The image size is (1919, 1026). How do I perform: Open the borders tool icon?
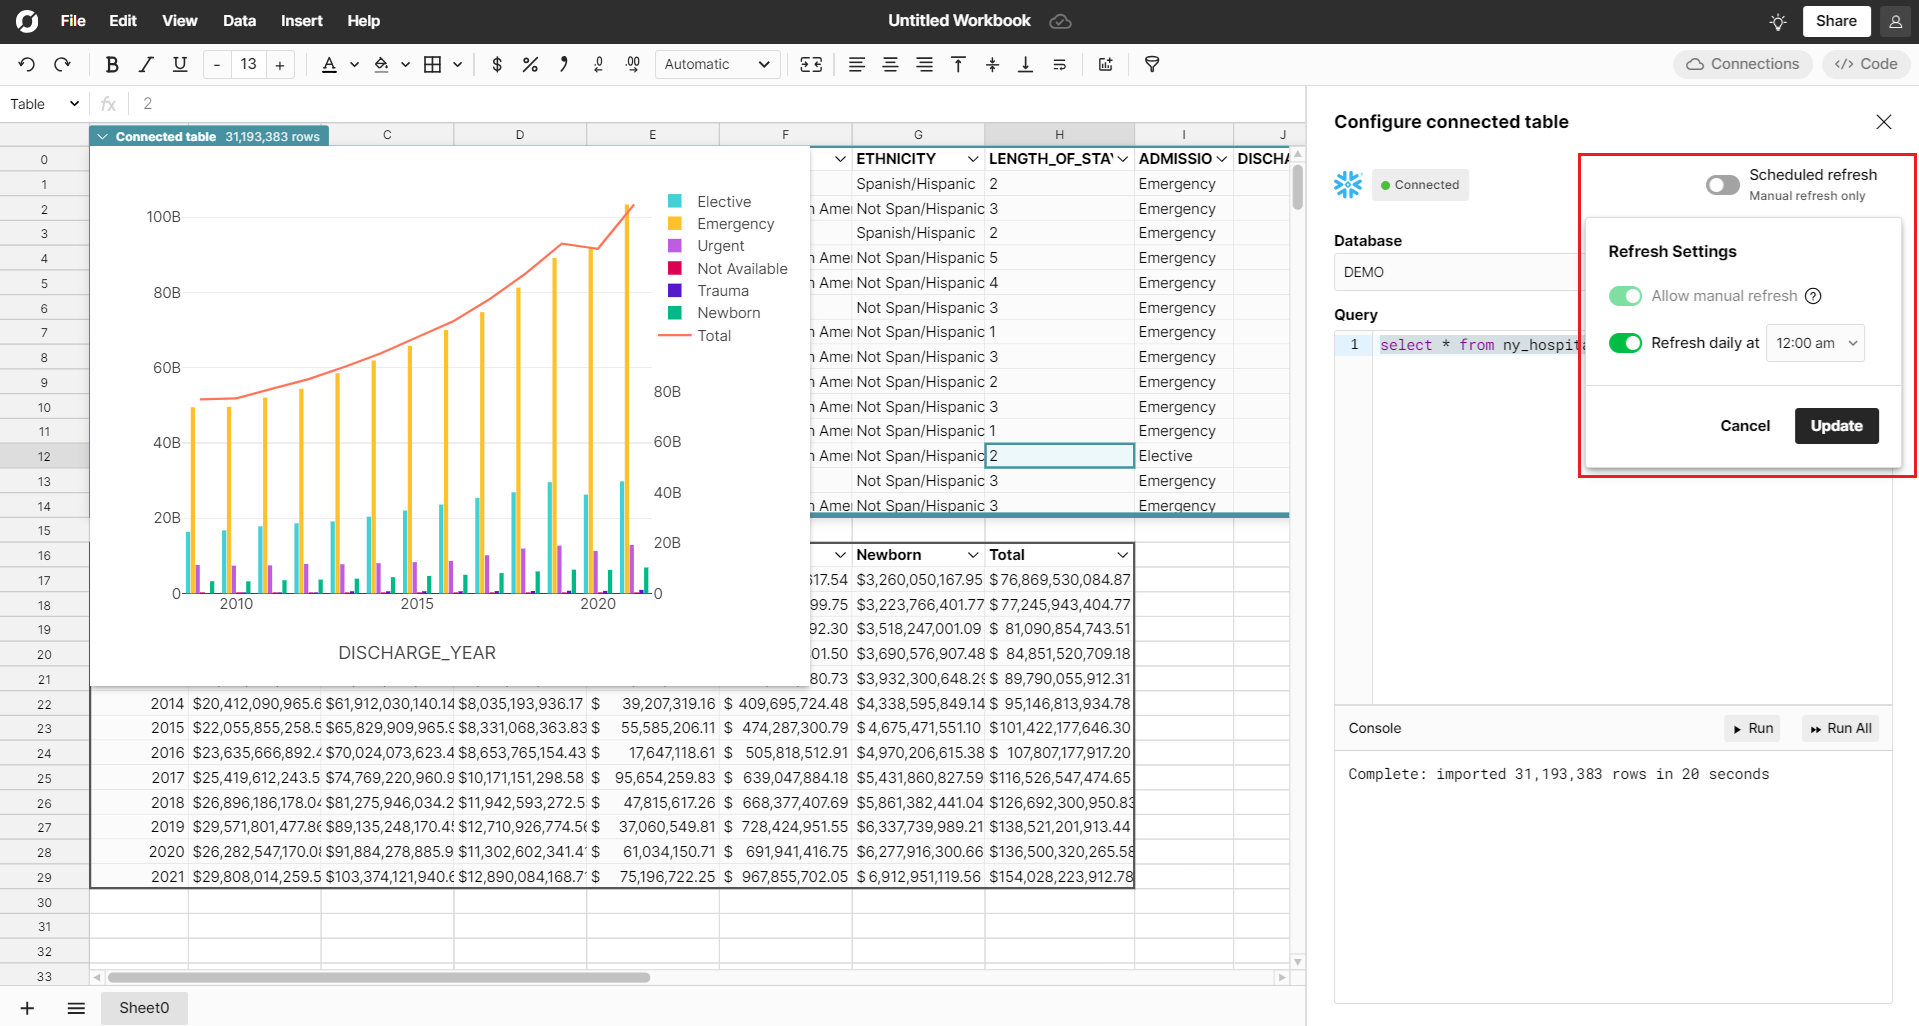click(x=432, y=64)
